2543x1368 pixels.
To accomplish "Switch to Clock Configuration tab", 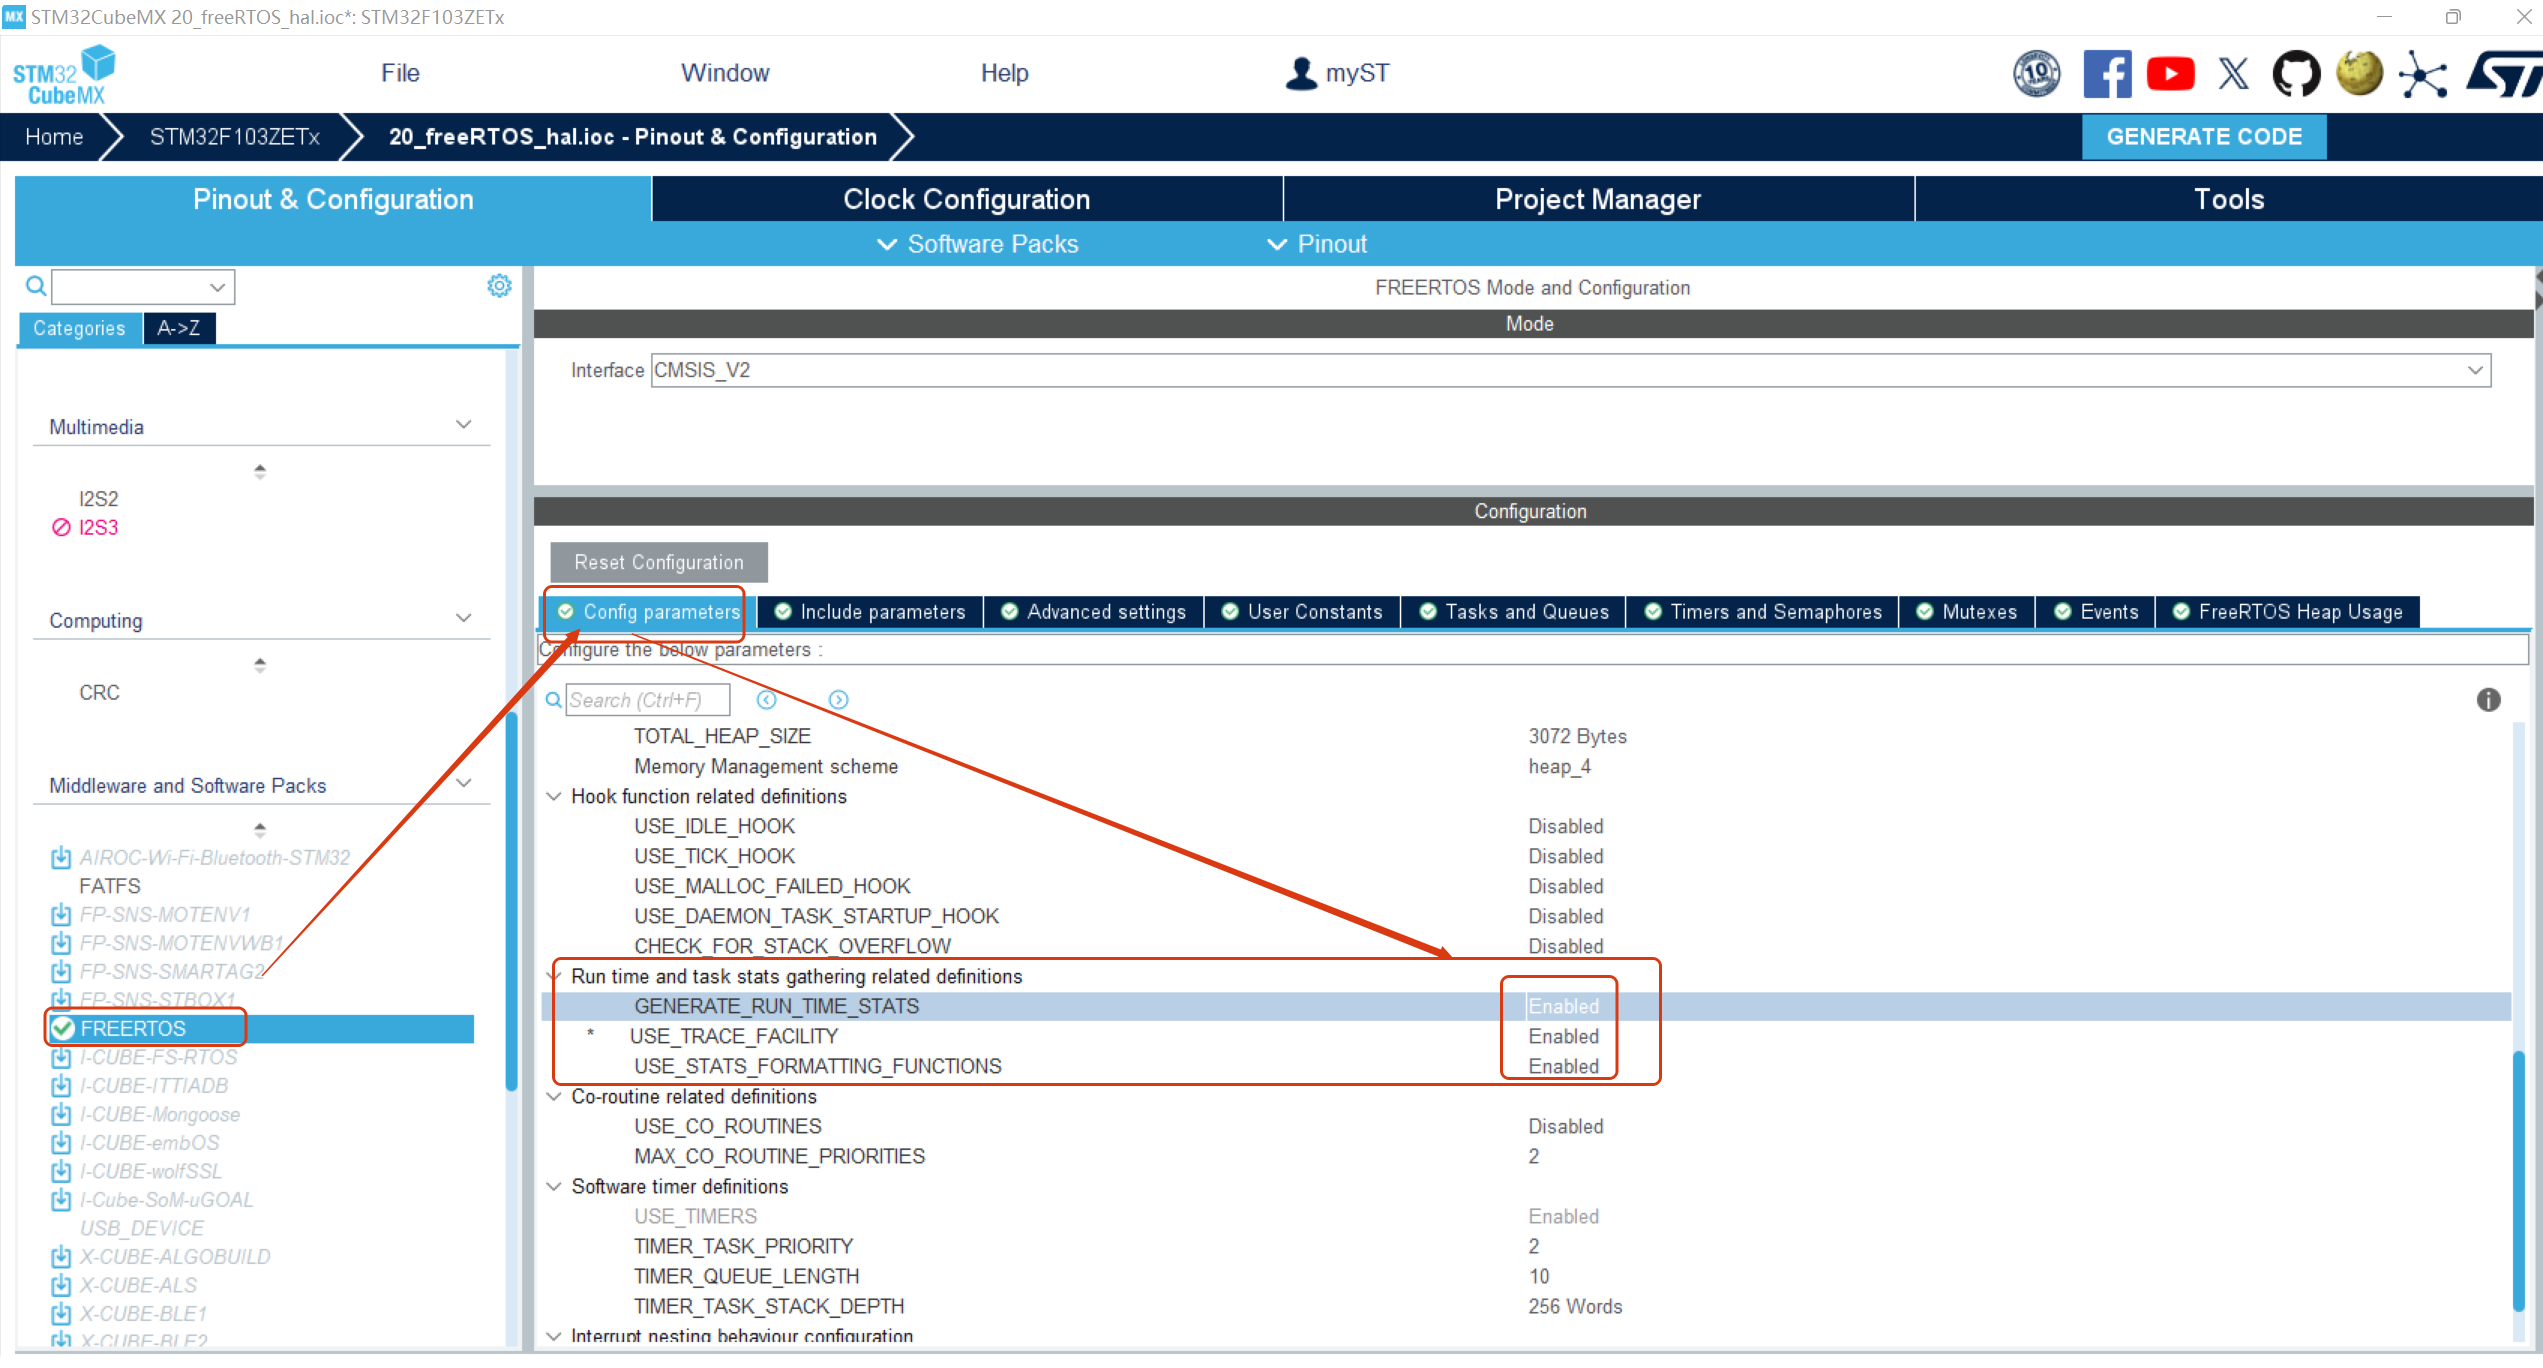I will (x=966, y=199).
